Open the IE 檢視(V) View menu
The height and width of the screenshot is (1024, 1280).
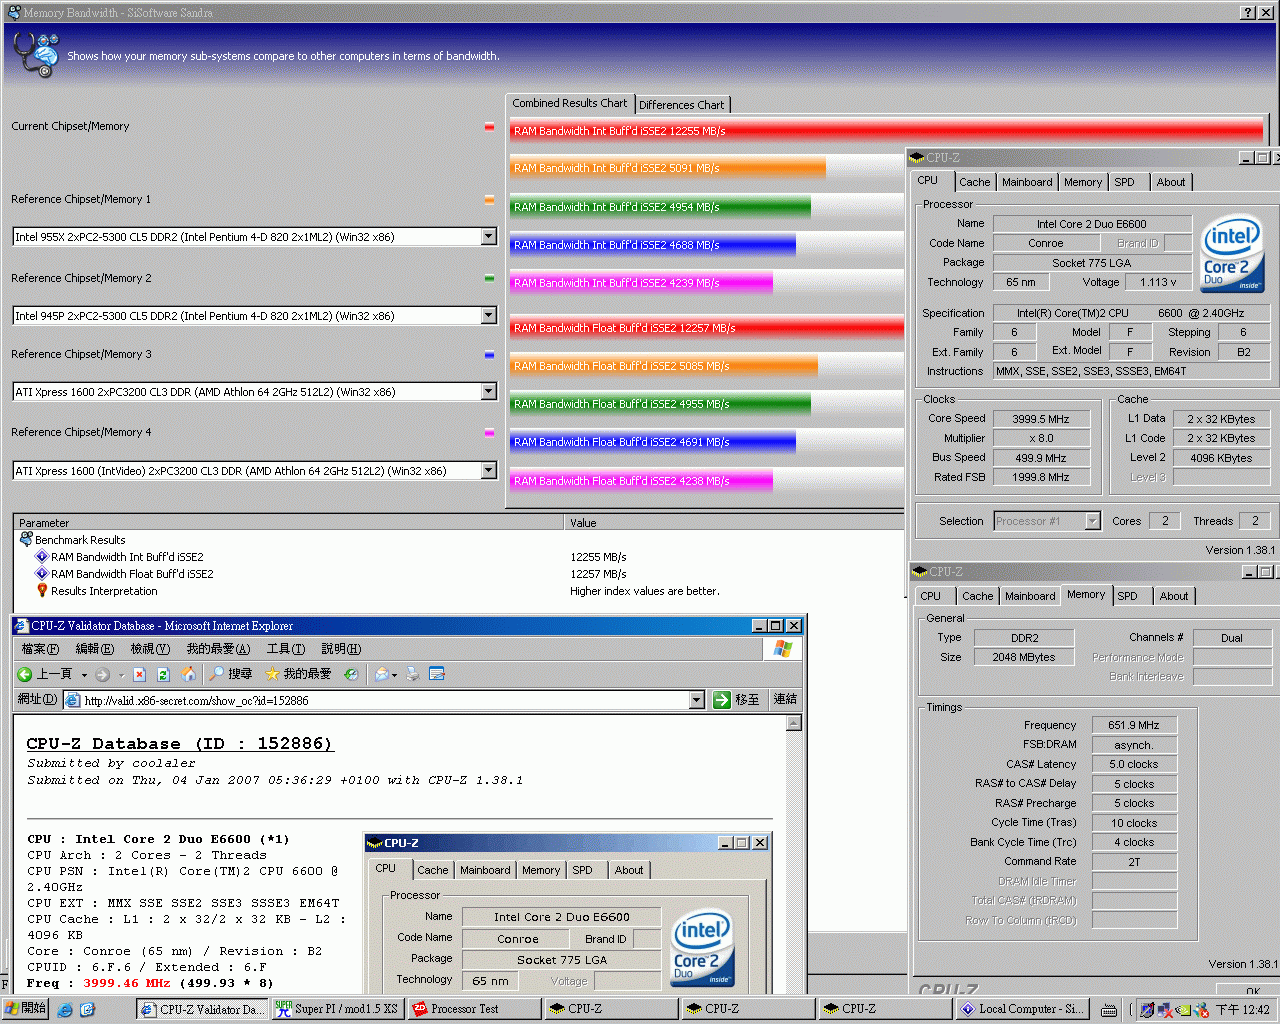coord(150,649)
